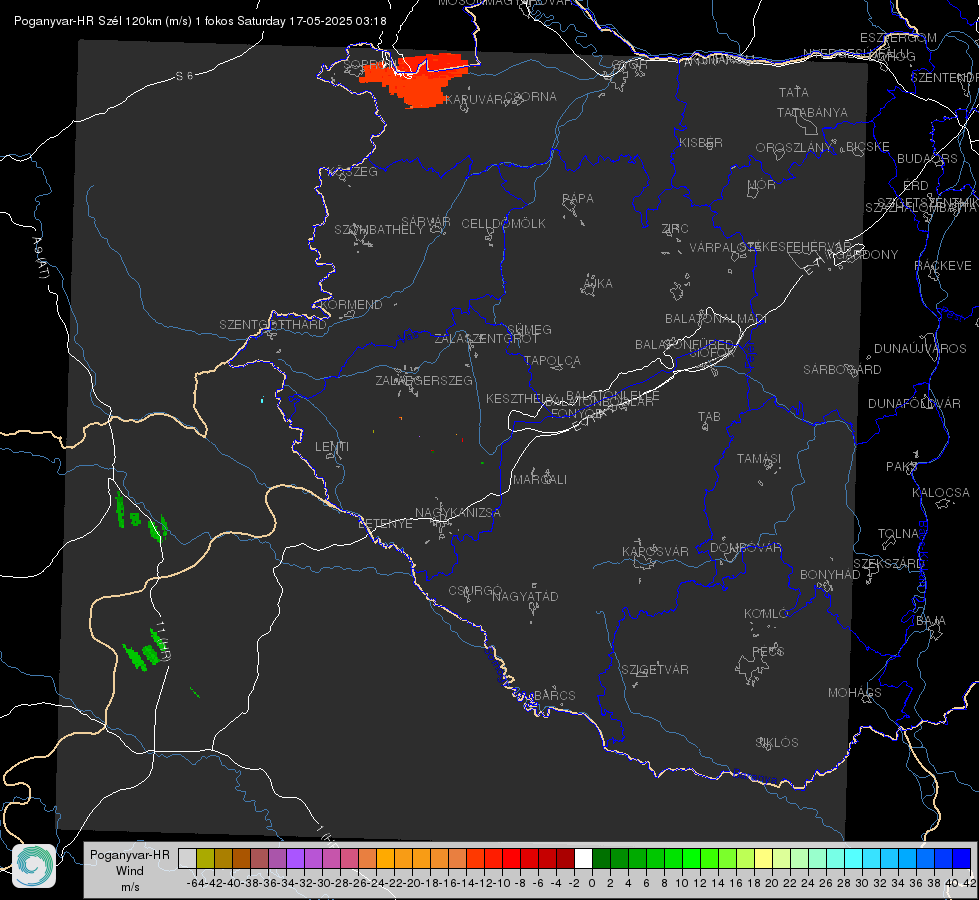Click the ZALAEGERSZEG label

coord(424,380)
